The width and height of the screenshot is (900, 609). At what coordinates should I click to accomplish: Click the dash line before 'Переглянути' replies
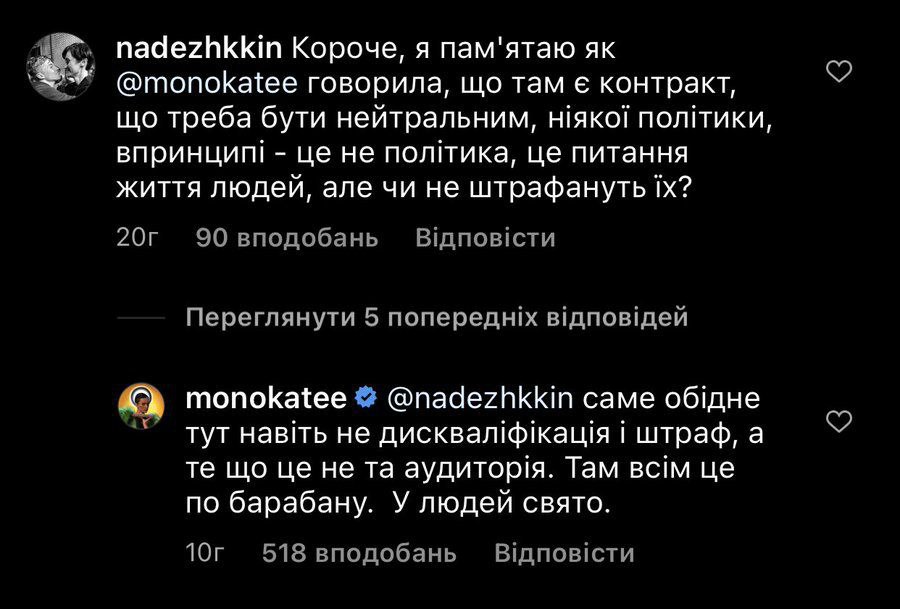[x=140, y=318]
